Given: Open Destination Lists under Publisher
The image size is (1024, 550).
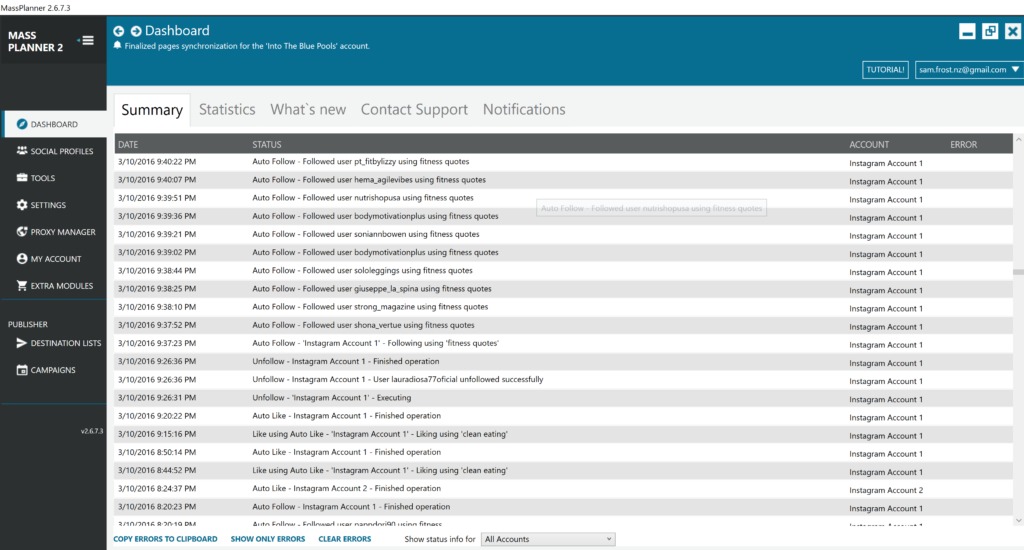Looking at the screenshot, I should pos(54,343).
